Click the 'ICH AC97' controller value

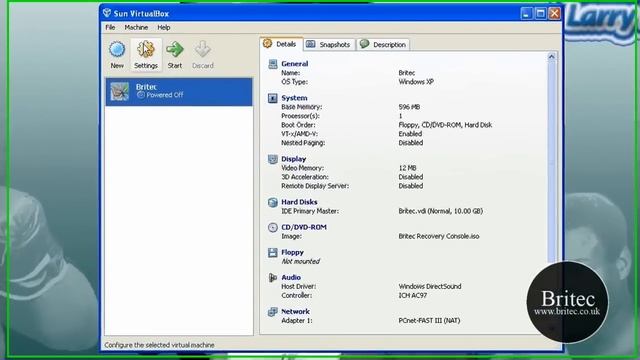click(x=413, y=296)
